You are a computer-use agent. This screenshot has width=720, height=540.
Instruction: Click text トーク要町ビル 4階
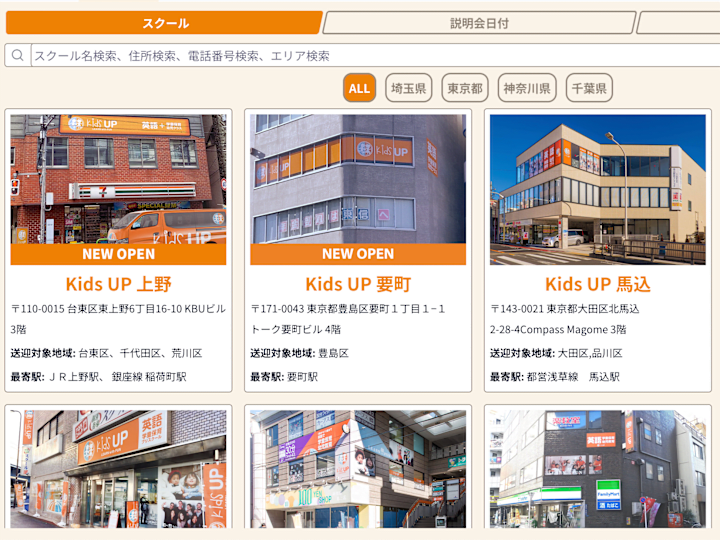296,329
